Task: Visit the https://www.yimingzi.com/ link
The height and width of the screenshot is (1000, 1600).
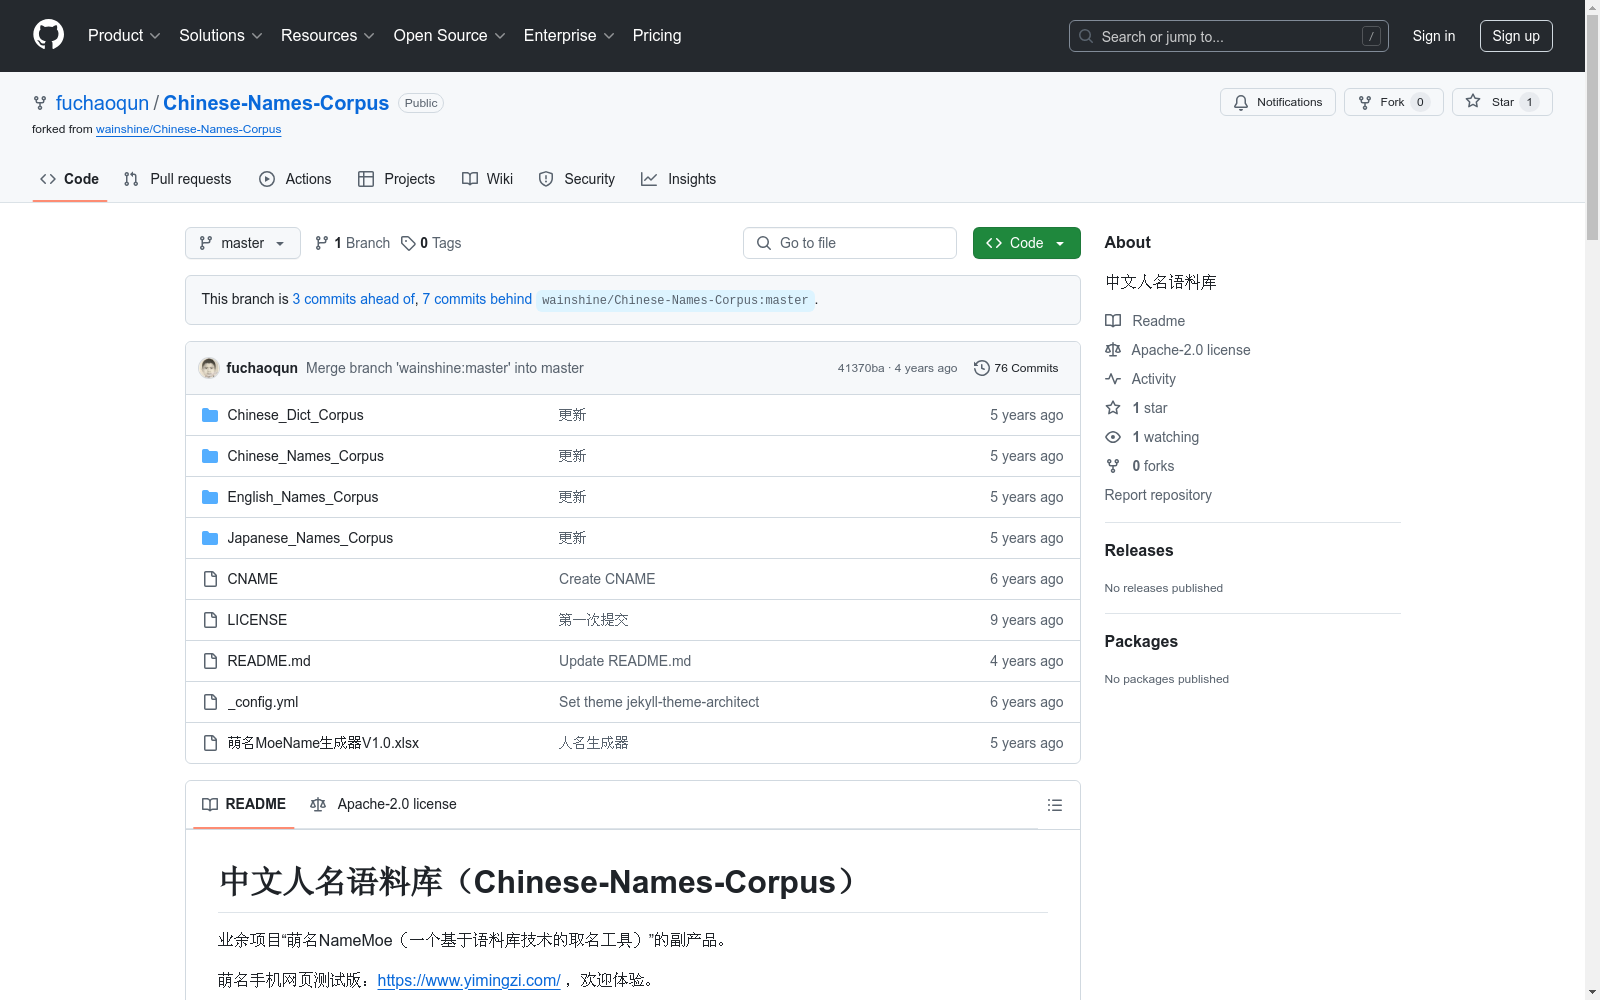Action: click(x=469, y=980)
